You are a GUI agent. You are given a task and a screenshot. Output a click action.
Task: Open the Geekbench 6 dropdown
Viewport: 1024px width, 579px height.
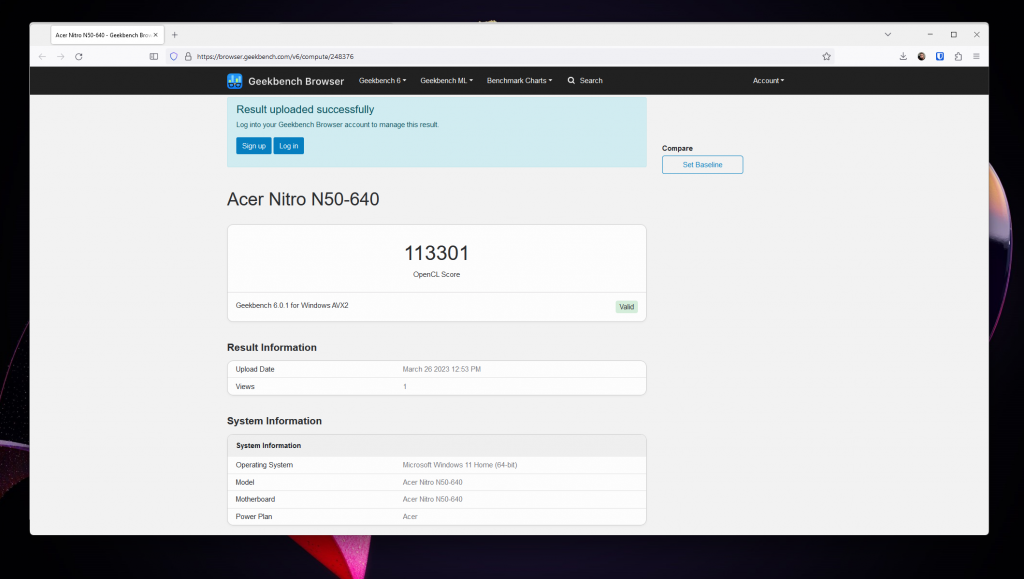382,80
